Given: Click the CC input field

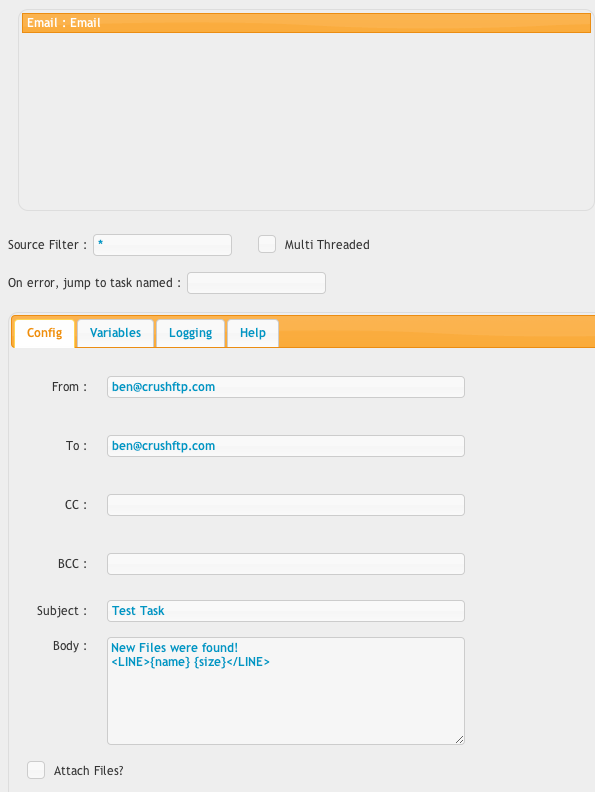Looking at the screenshot, I should click(x=286, y=505).
